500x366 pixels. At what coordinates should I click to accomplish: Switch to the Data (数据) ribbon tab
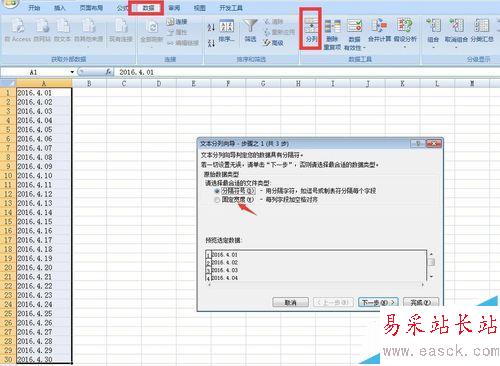click(149, 7)
